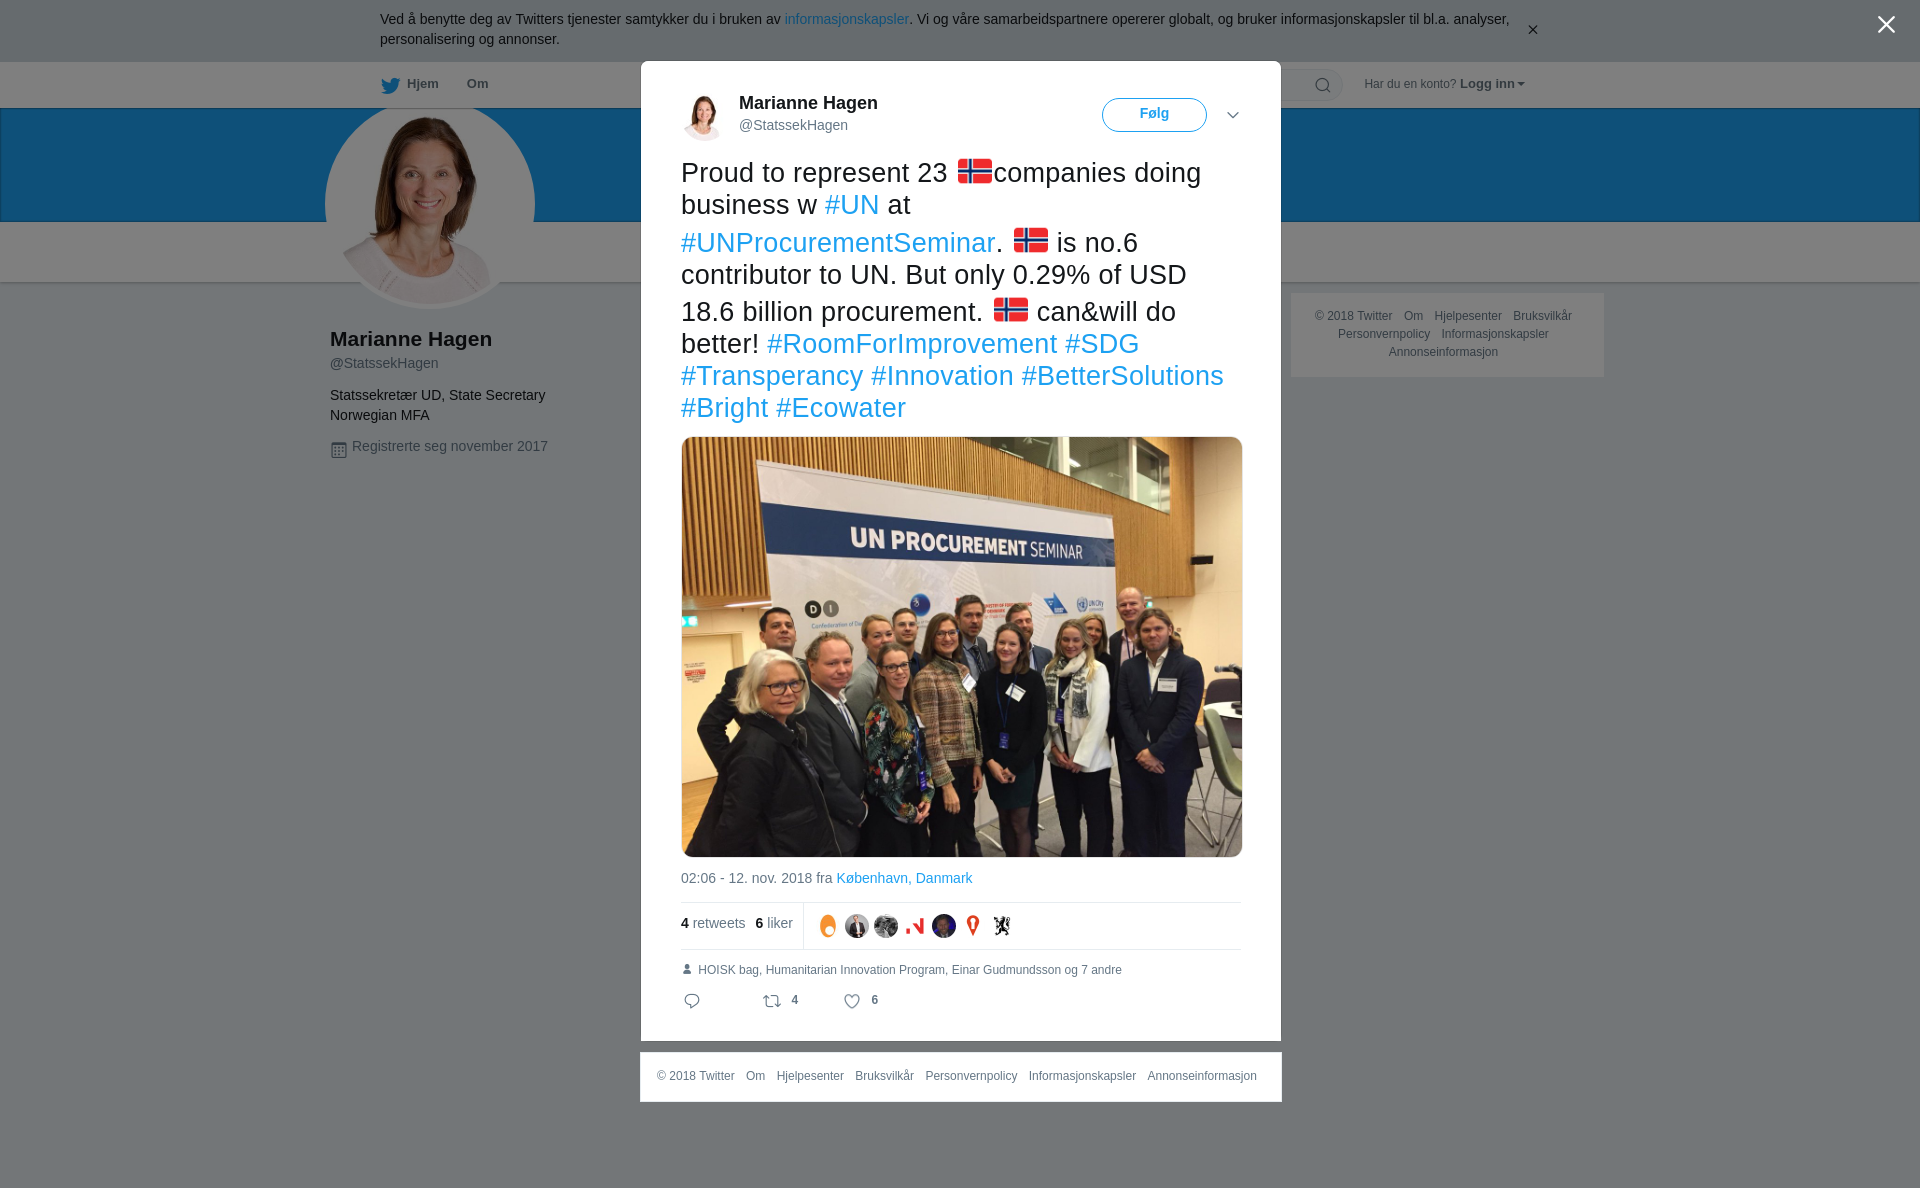1920x1188 pixels.
Task: Open the informasjonskapsler link in the banner
Action: (x=846, y=19)
